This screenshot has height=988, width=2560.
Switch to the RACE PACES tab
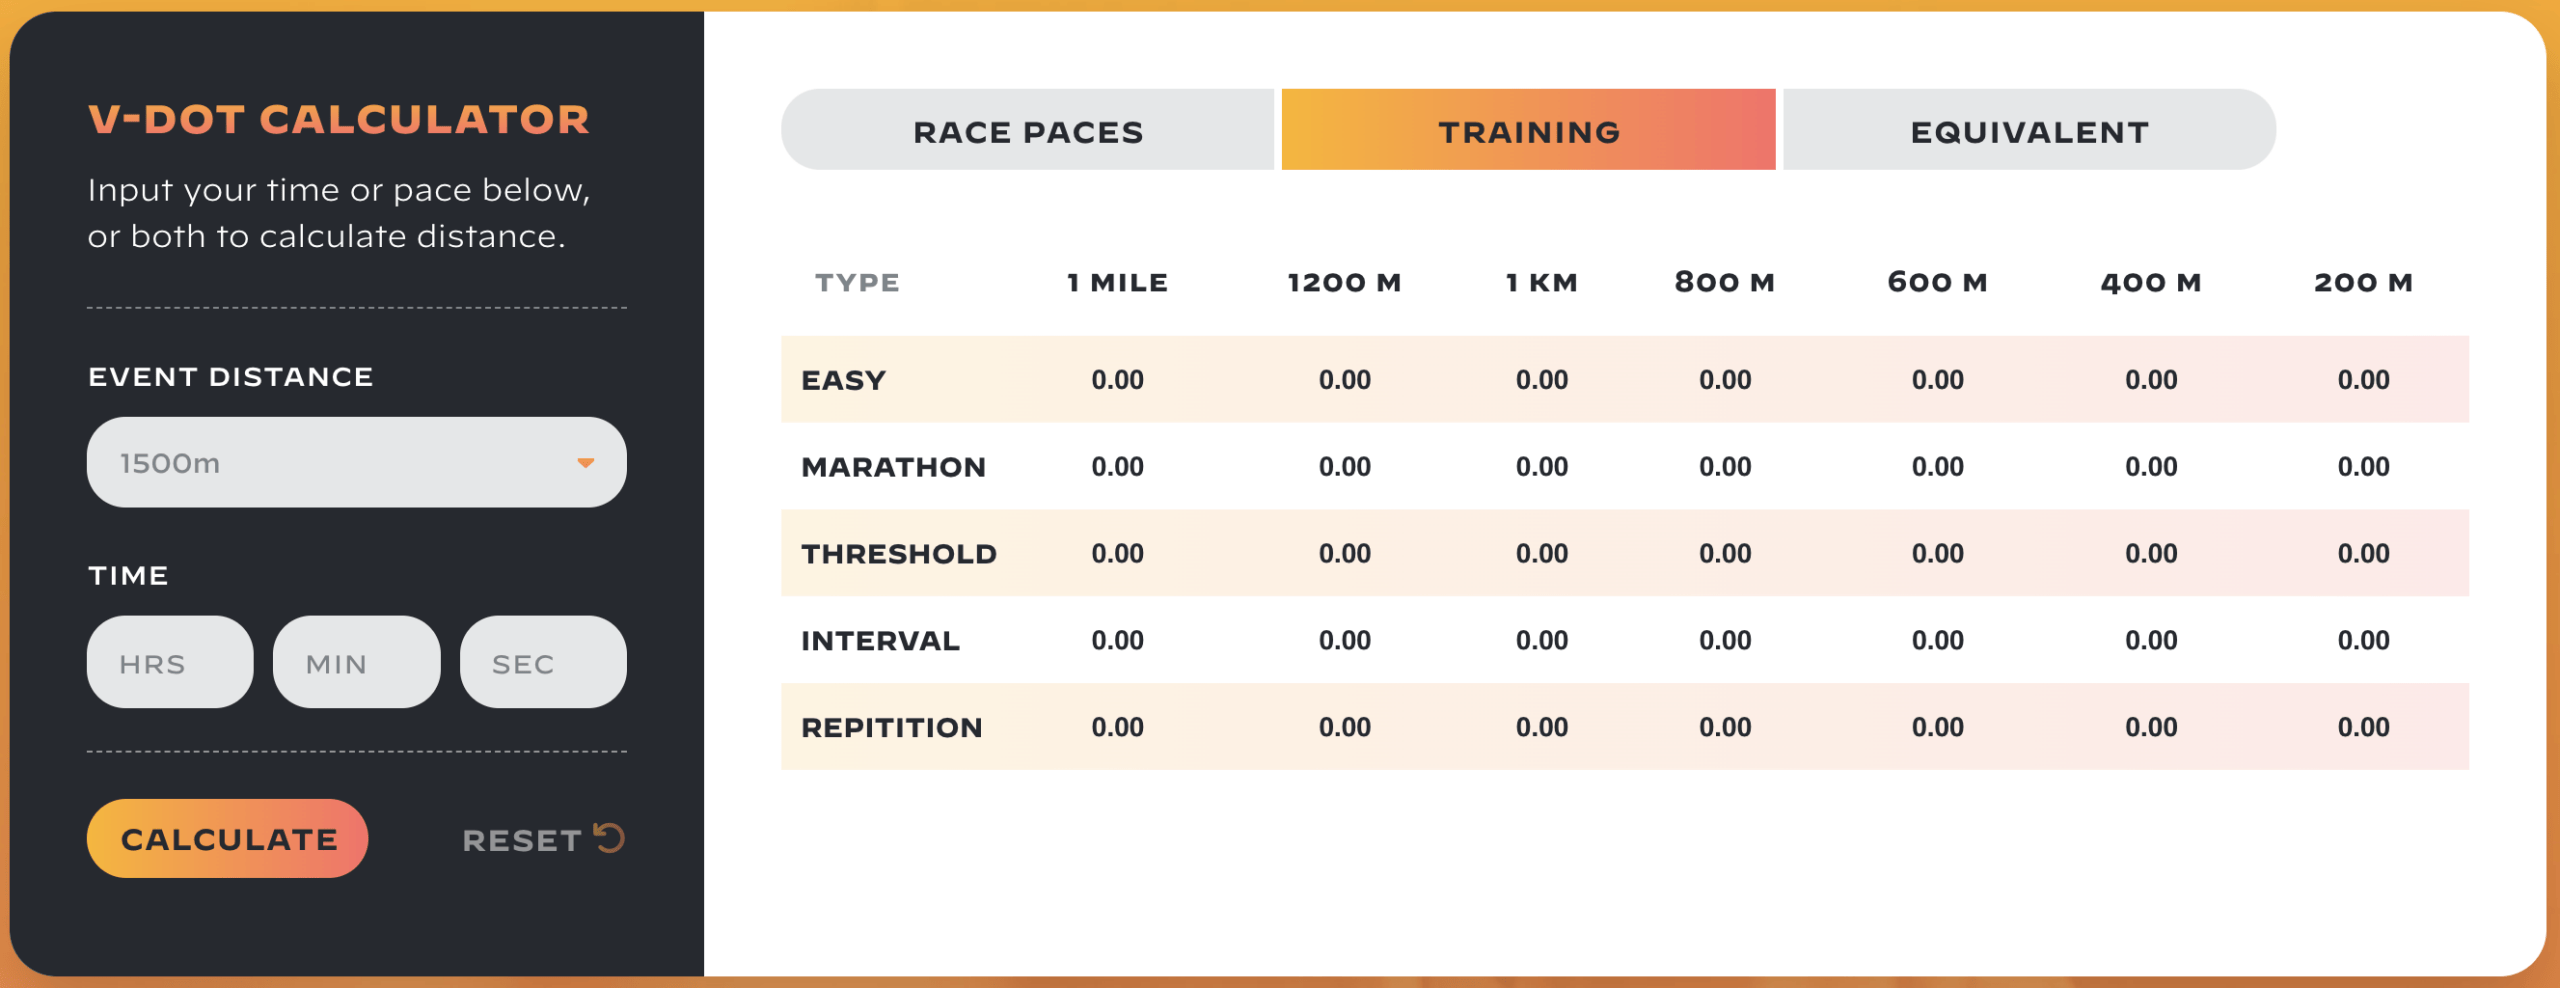click(x=1028, y=130)
